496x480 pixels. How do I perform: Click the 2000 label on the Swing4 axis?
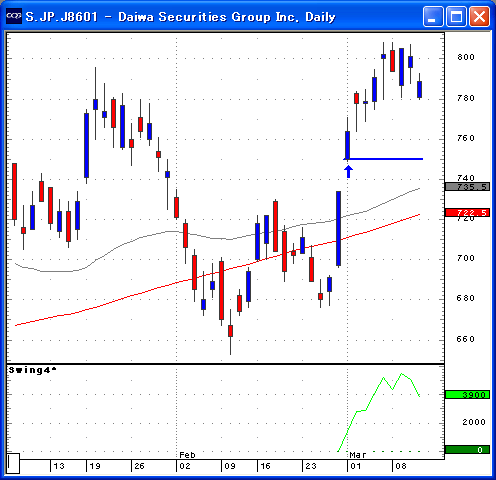click(x=474, y=422)
